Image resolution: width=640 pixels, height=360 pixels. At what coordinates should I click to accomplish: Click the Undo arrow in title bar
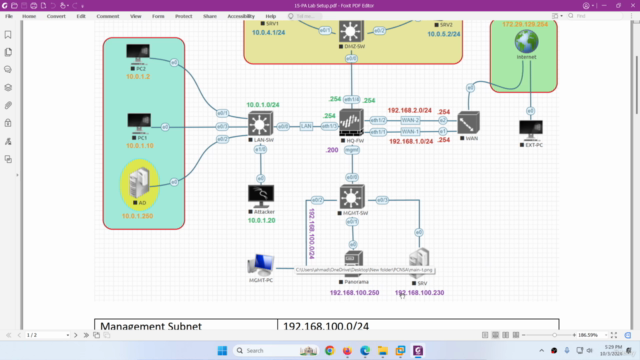tap(53, 6)
